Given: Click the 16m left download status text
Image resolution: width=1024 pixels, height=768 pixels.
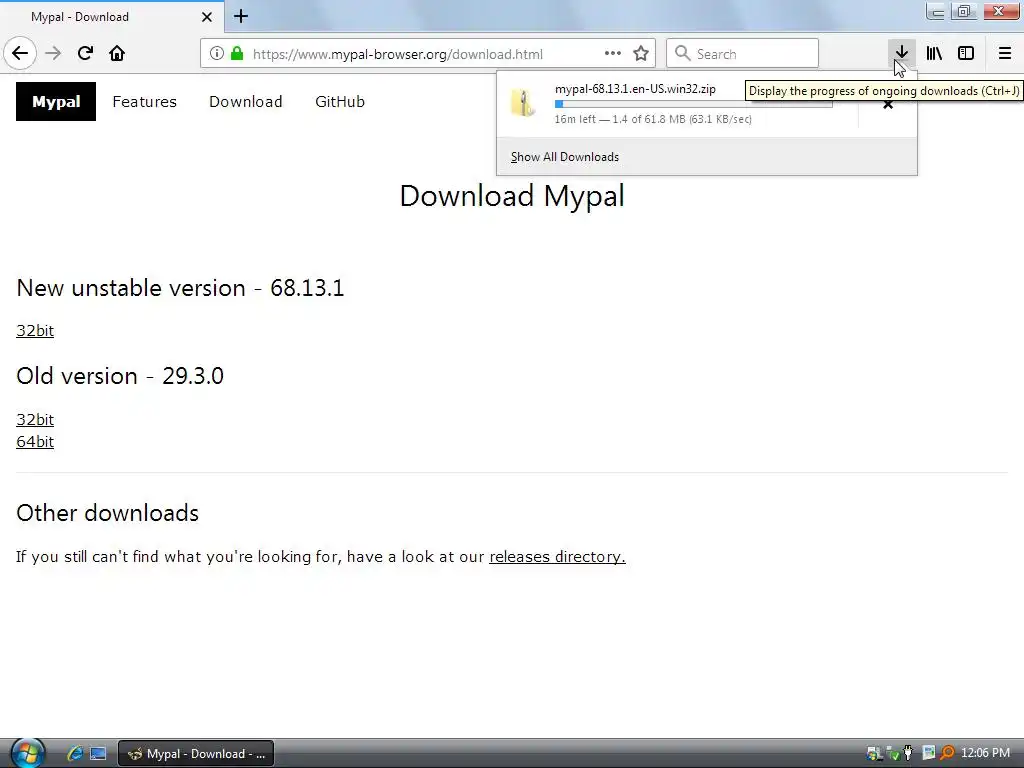Looking at the screenshot, I should (x=653, y=119).
